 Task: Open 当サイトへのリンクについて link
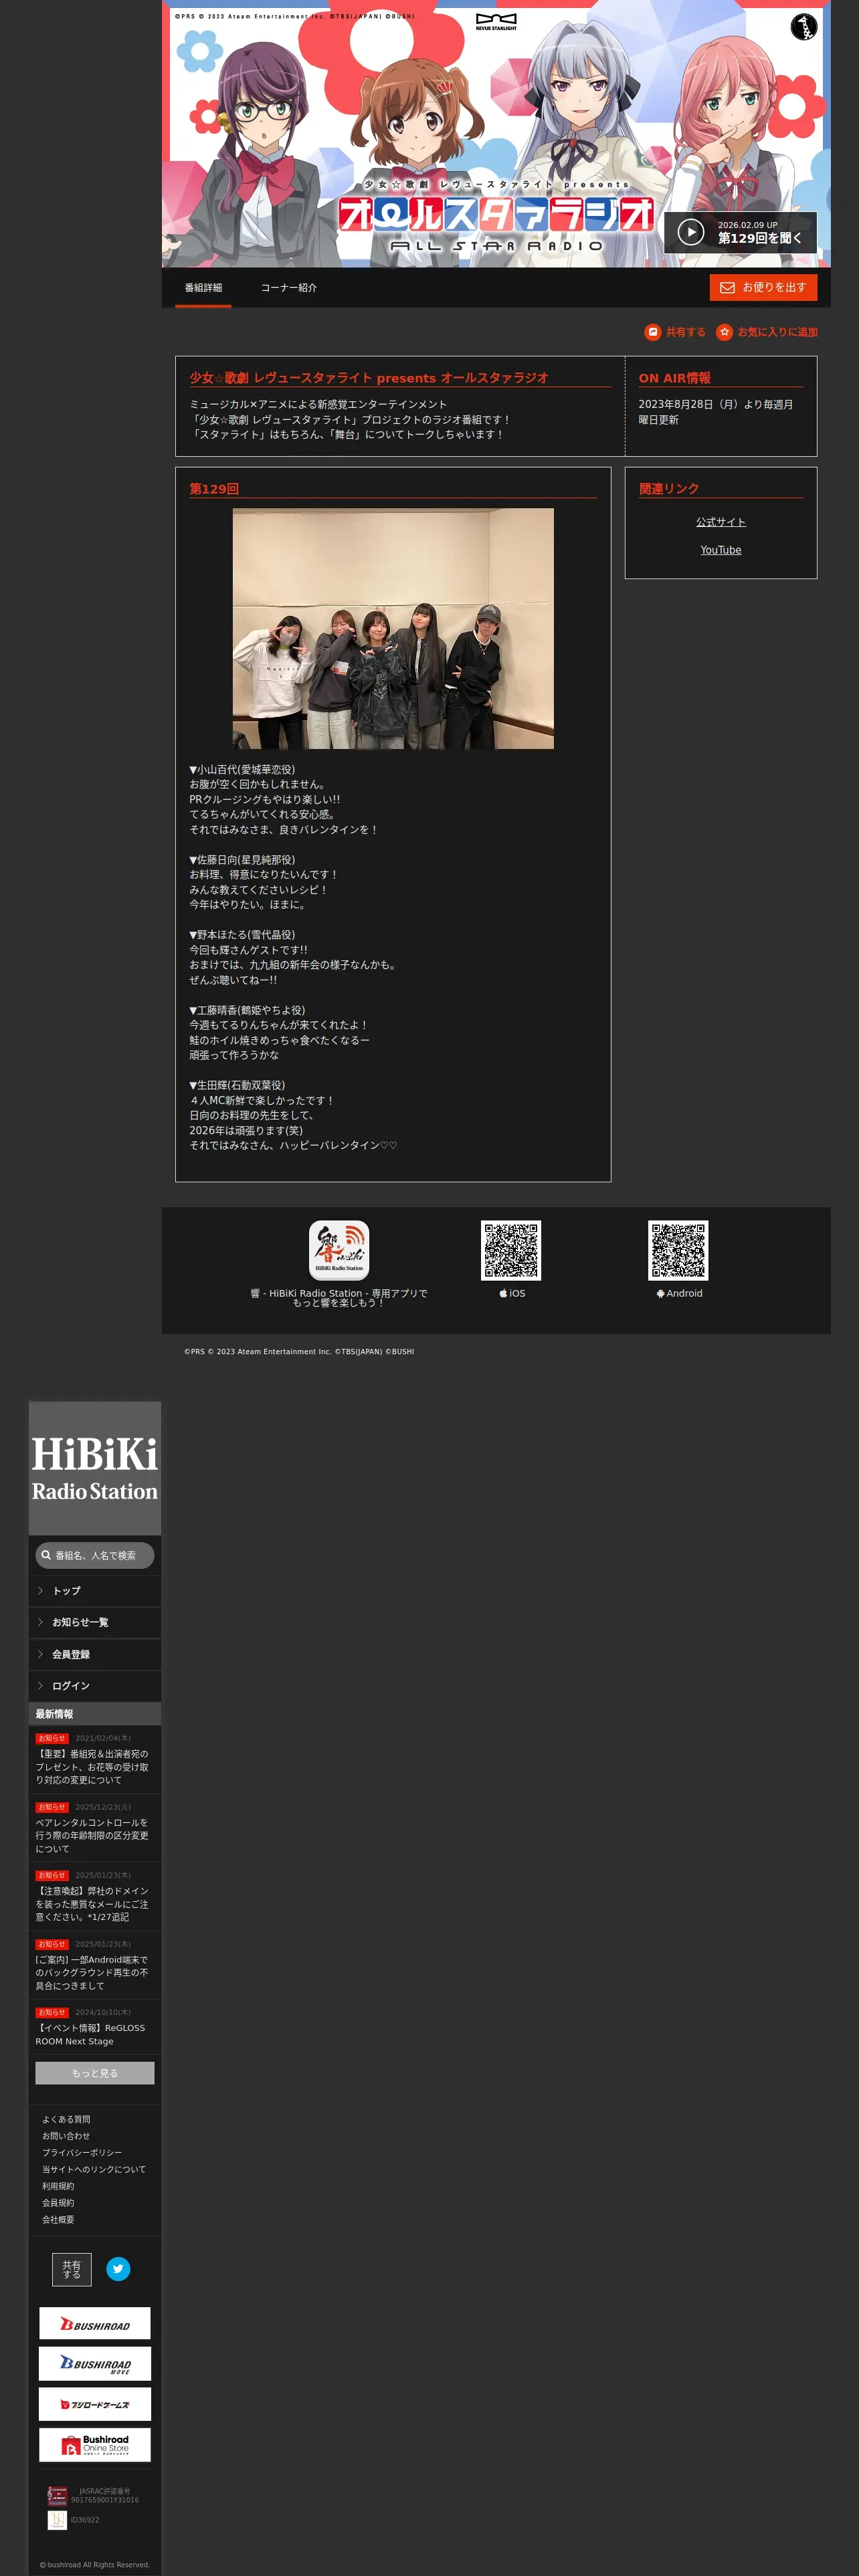pyautogui.click(x=94, y=2169)
